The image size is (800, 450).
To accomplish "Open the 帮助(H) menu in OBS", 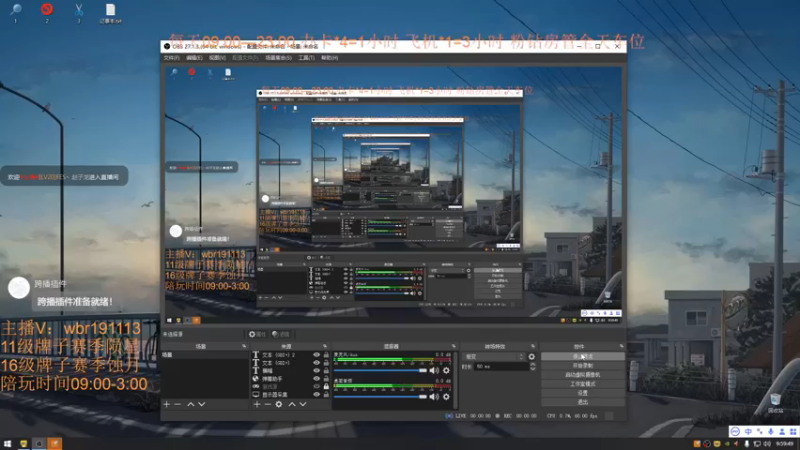I will coord(330,58).
